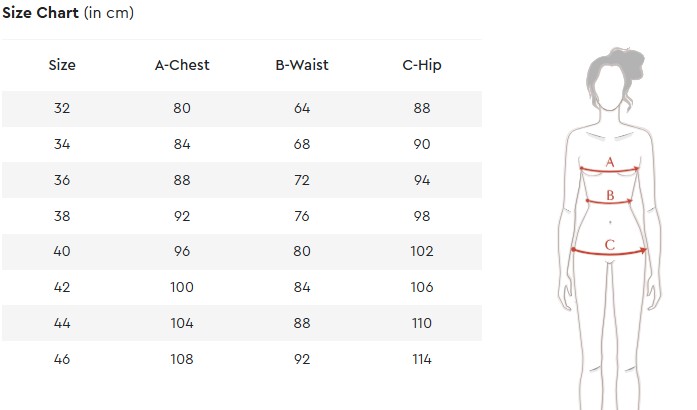
Task: Select the "C-Hip" column header
Action: pyautogui.click(x=422, y=66)
